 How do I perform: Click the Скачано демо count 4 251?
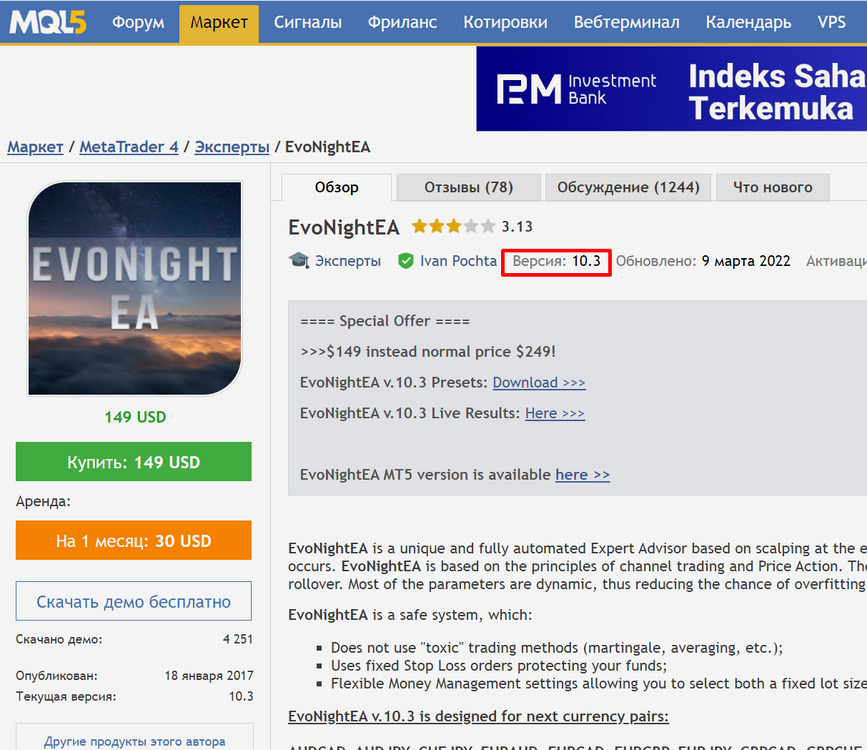click(238, 639)
